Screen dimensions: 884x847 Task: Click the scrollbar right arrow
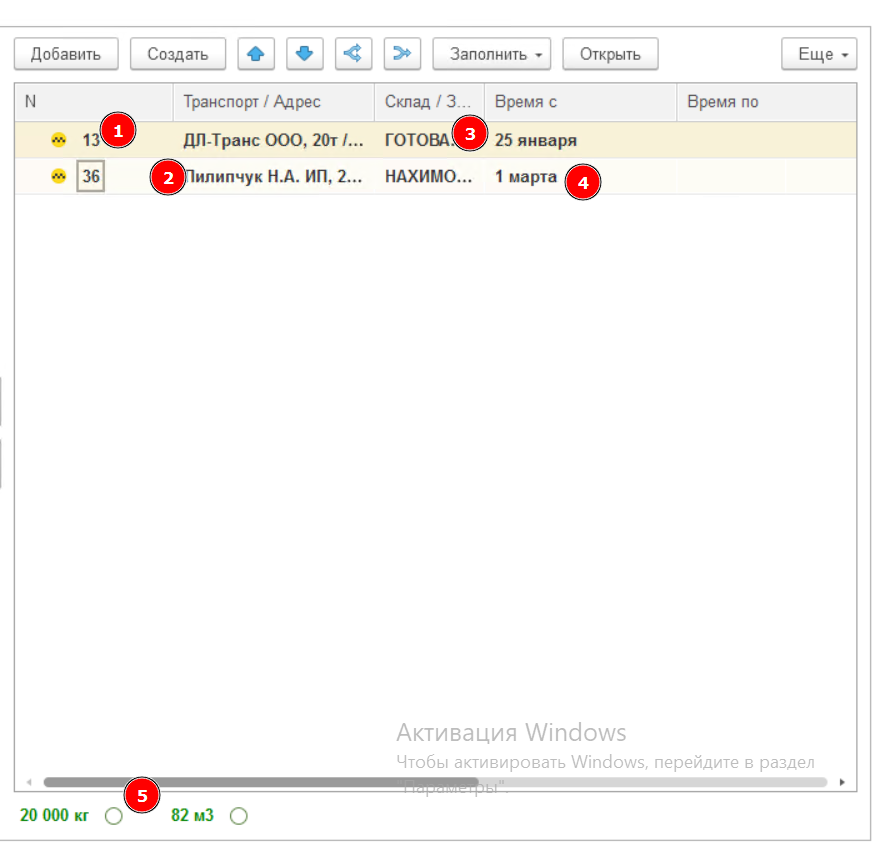point(842,782)
